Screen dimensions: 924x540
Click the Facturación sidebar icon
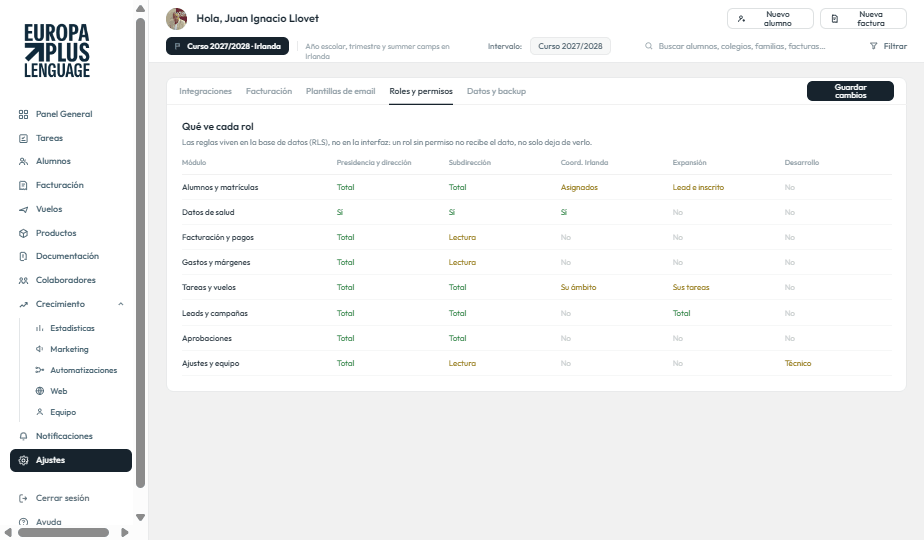coord(24,185)
